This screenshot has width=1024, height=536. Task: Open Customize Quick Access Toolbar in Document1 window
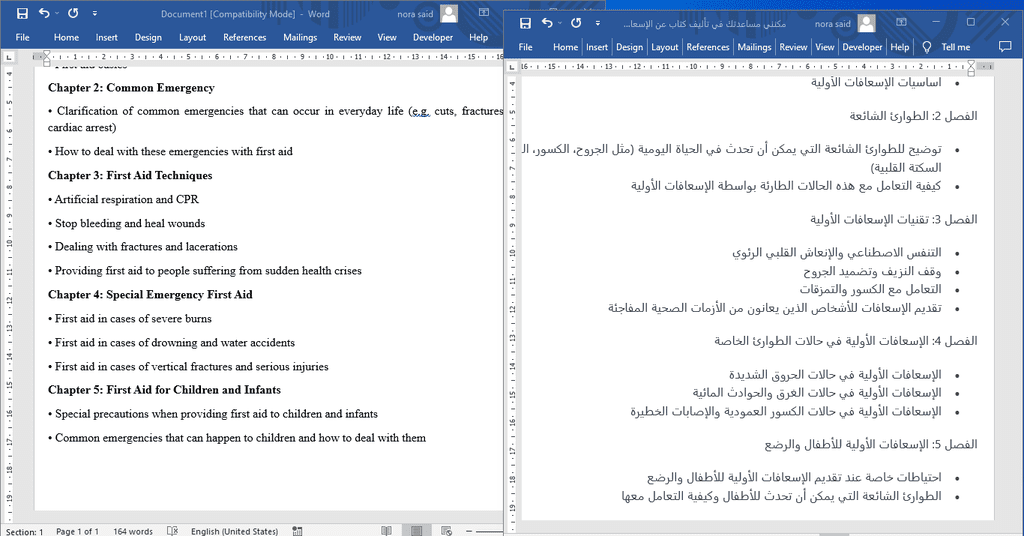click(x=95, y=14)
